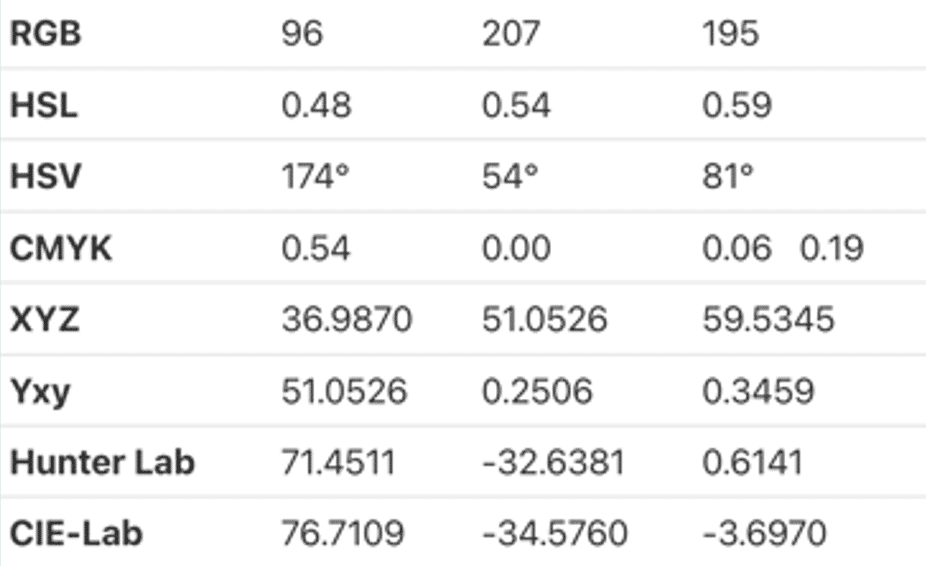Select the Hunter Lab value -32.6381
The image size is (926, 566).
coord(553,463)
